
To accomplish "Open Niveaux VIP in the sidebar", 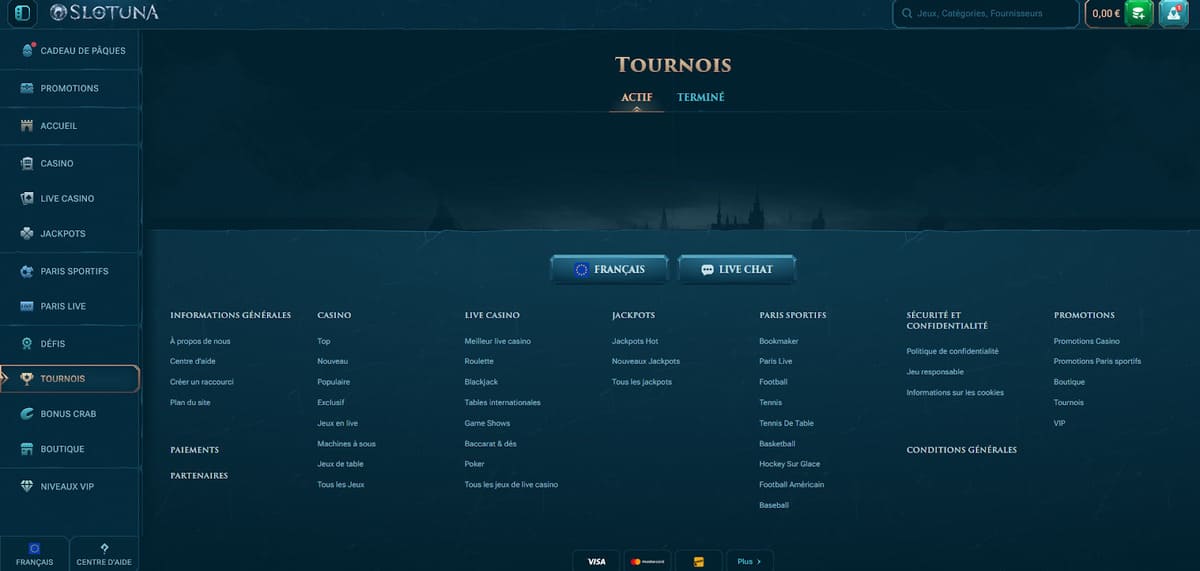I will coord(70,487).
